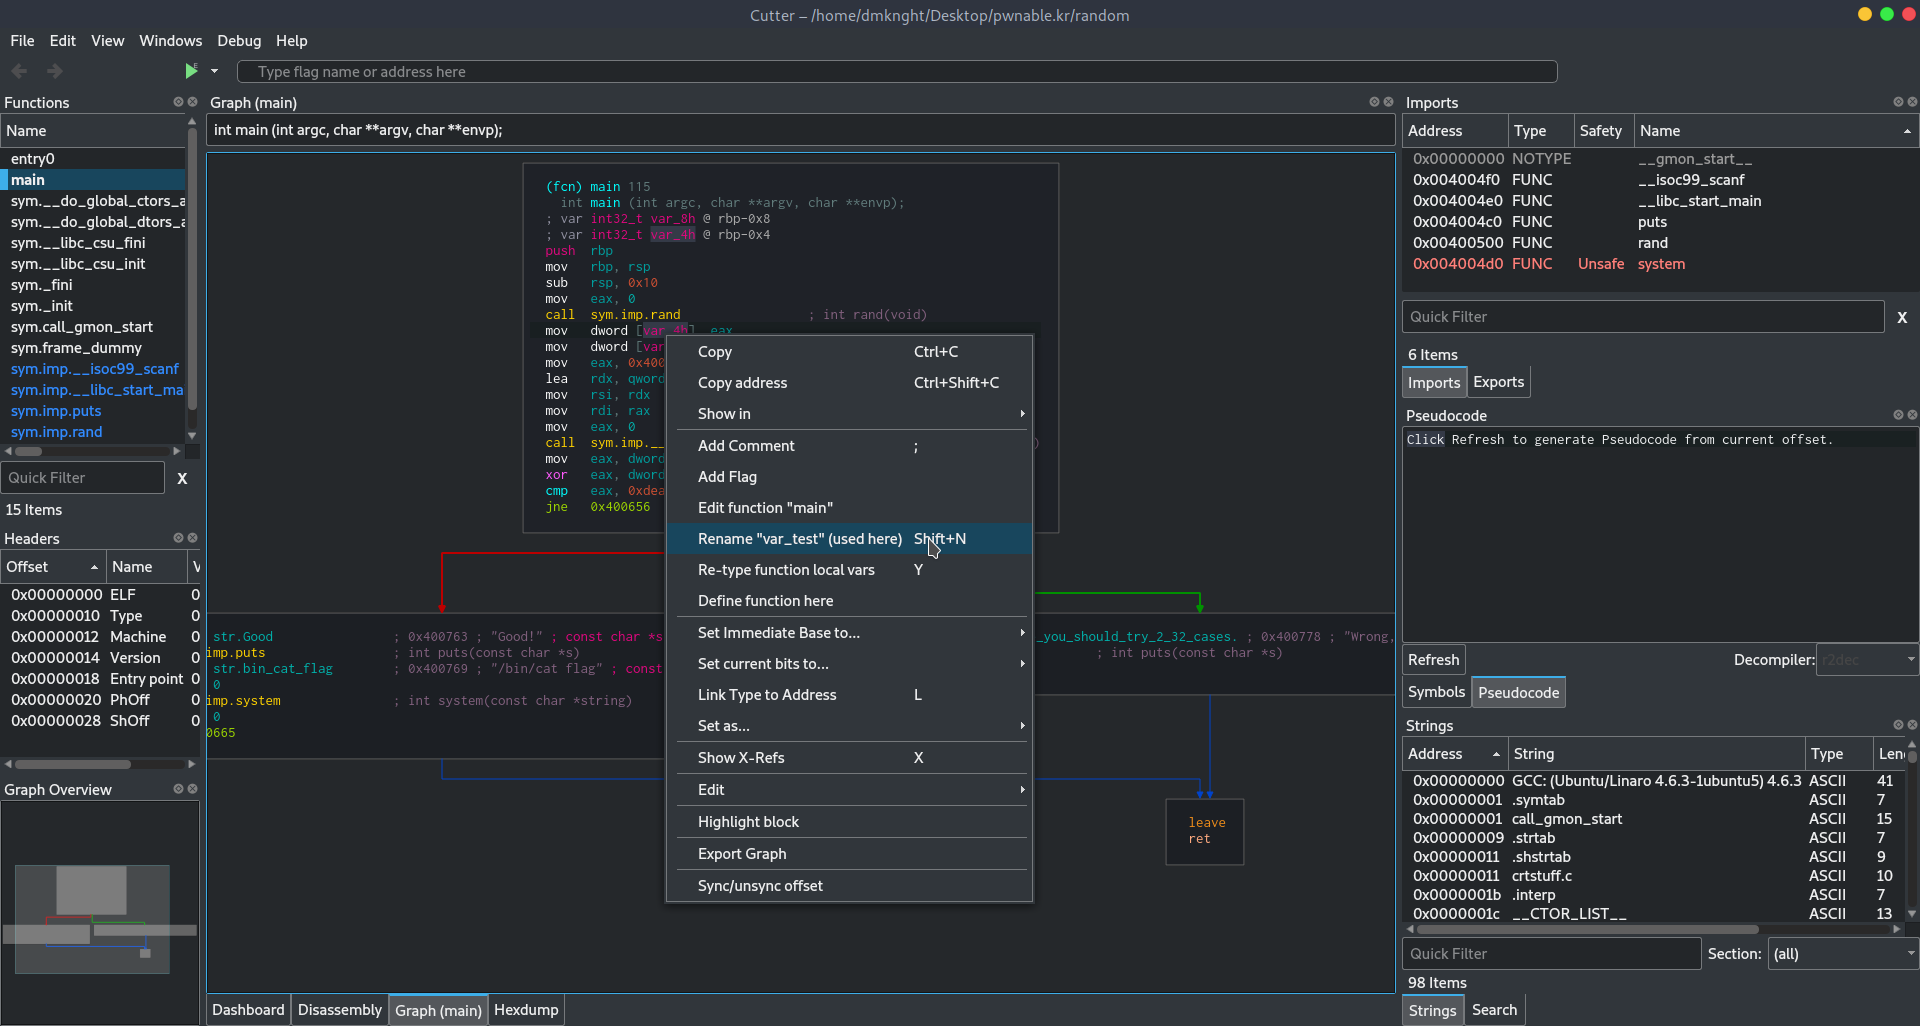Choose Highlight block in context menu
Viewport: 1920px width, 1026px height.
[849, 822]
